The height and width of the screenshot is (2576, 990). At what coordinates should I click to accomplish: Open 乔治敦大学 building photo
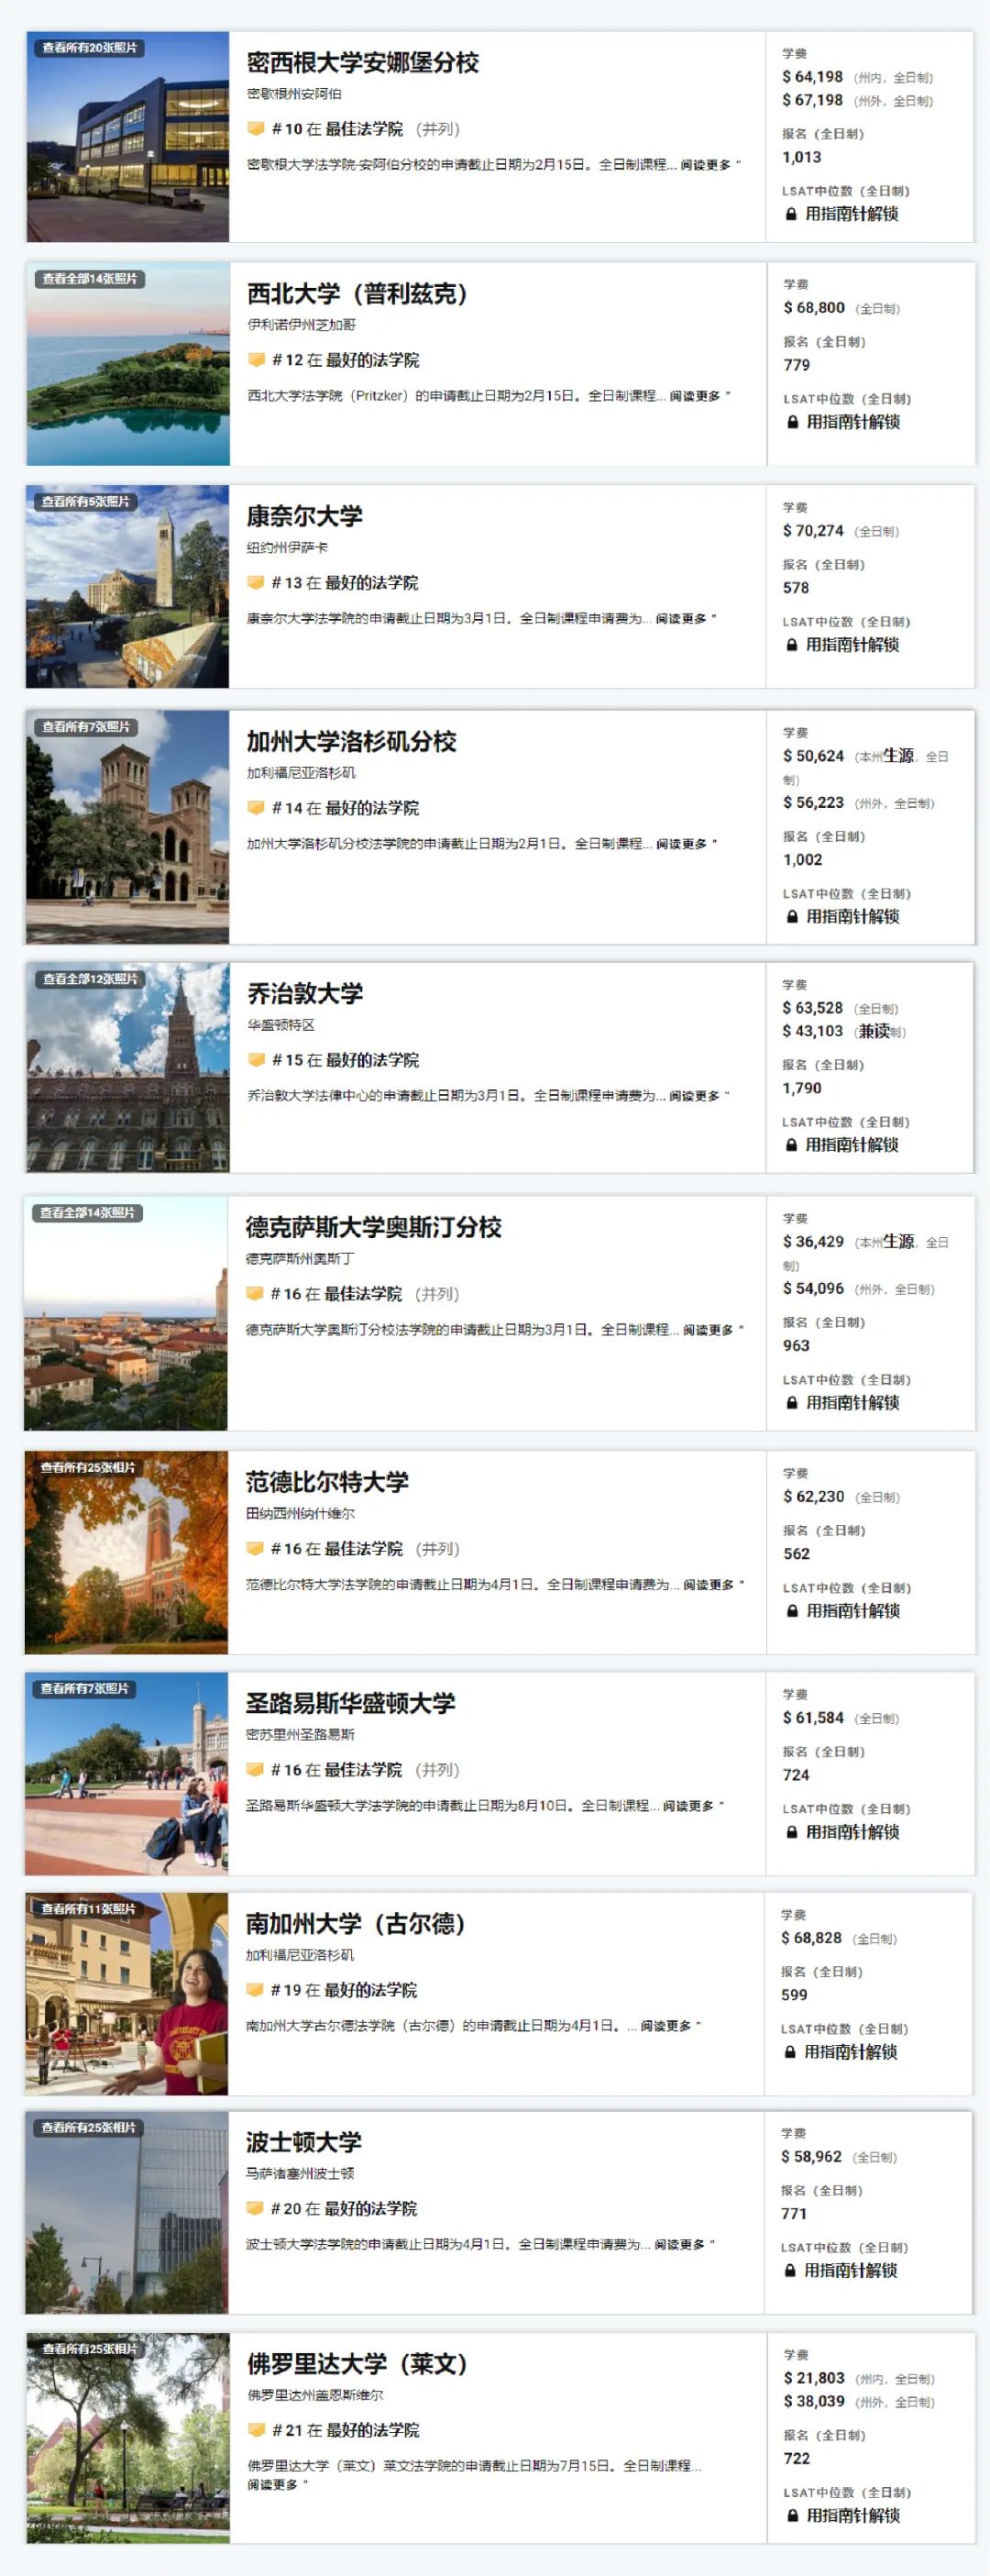[128, 1067]
